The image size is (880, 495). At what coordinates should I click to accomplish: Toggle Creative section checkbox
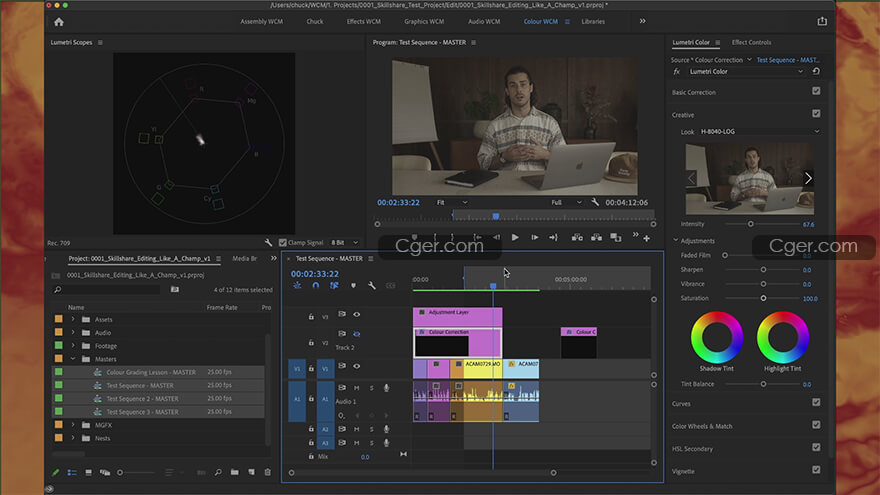click(x=816, y=113)
